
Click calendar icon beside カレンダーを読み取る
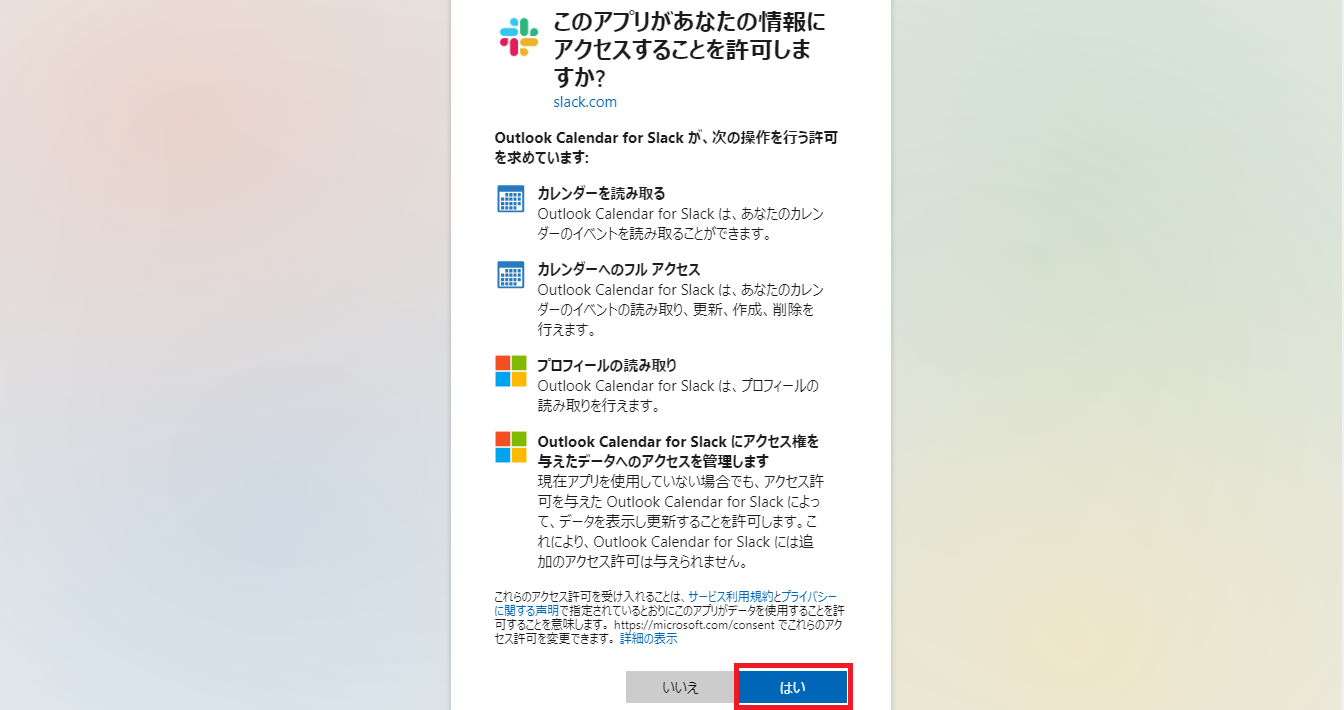pos(511,199)
